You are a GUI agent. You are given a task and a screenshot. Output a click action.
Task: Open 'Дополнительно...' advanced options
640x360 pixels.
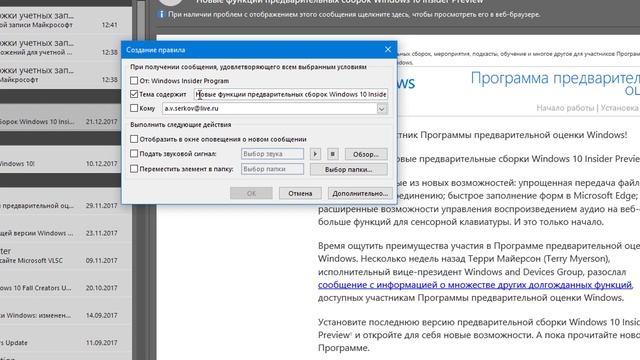(x=360, y=193)
